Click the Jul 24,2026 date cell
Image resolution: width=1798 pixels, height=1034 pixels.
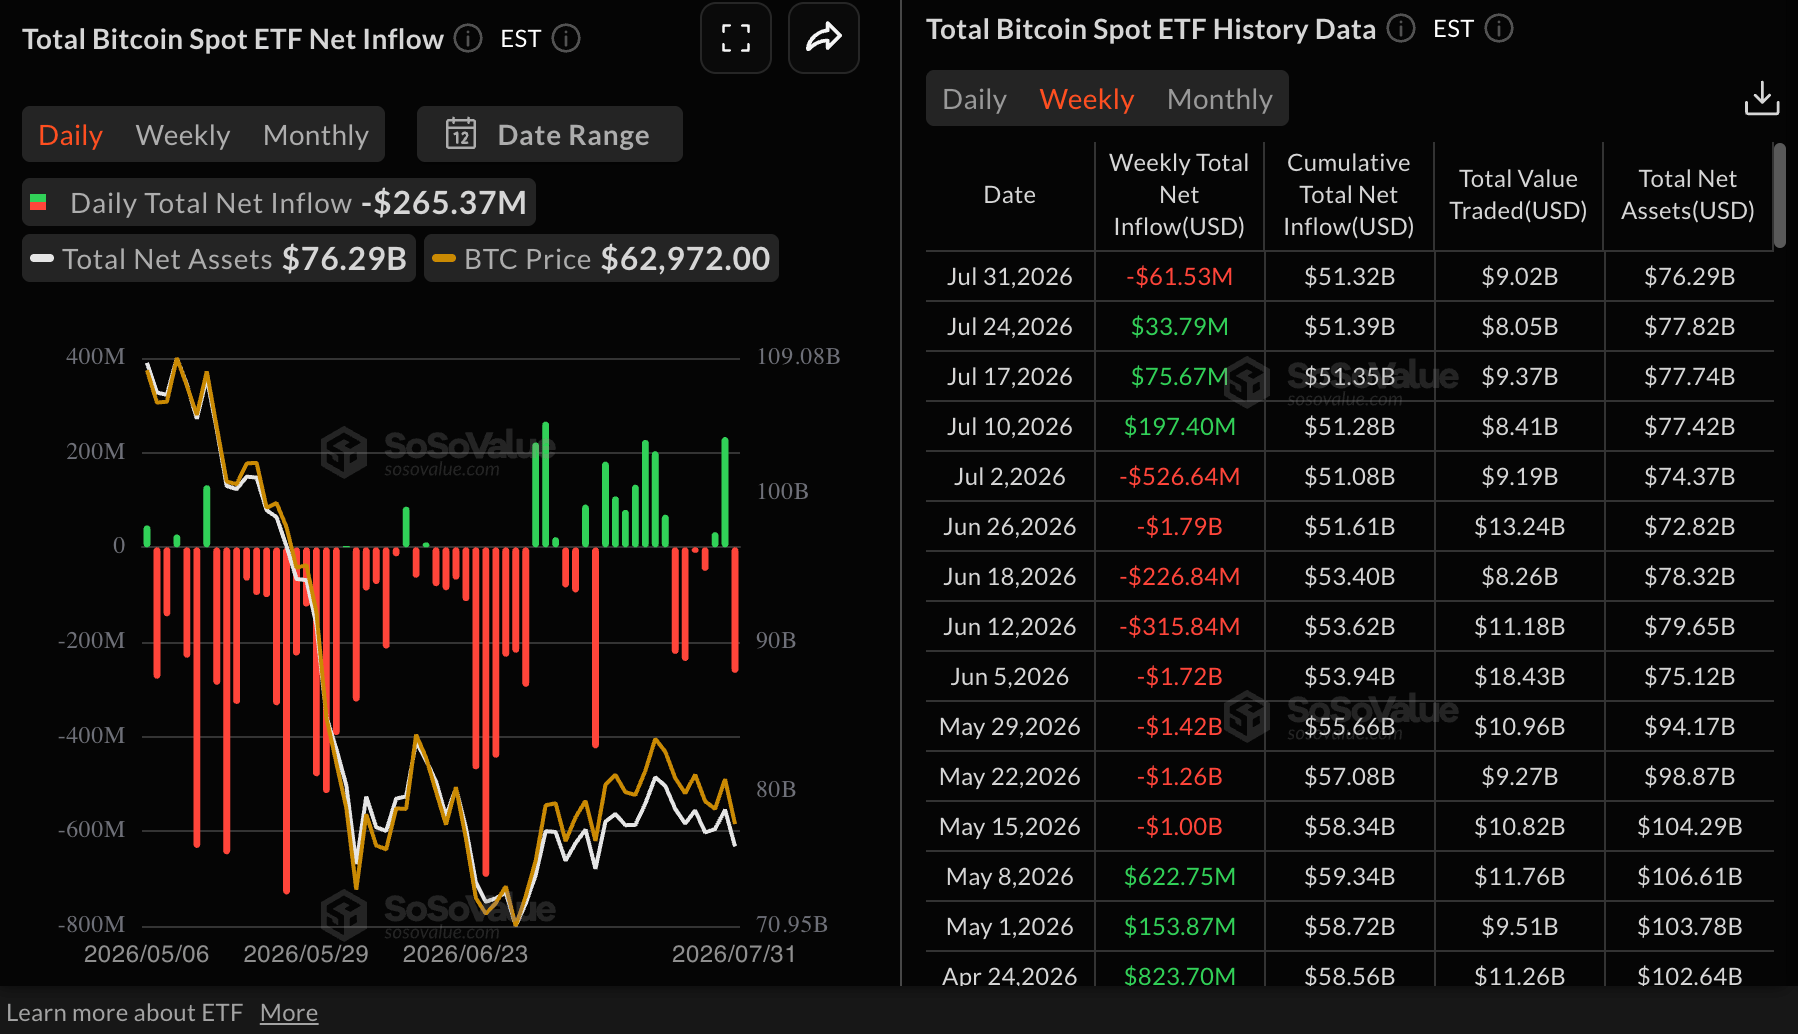click(1010, 326)
